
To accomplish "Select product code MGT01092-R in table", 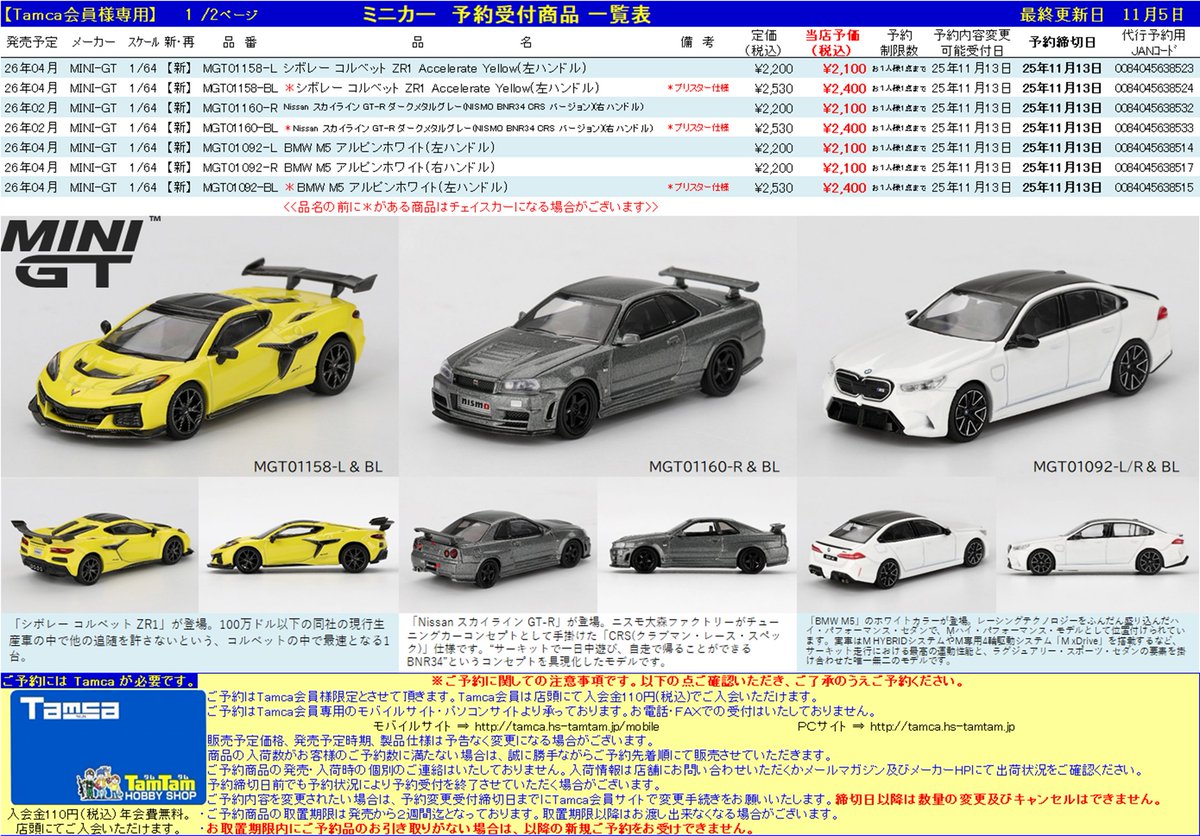I will pos(240,167).
